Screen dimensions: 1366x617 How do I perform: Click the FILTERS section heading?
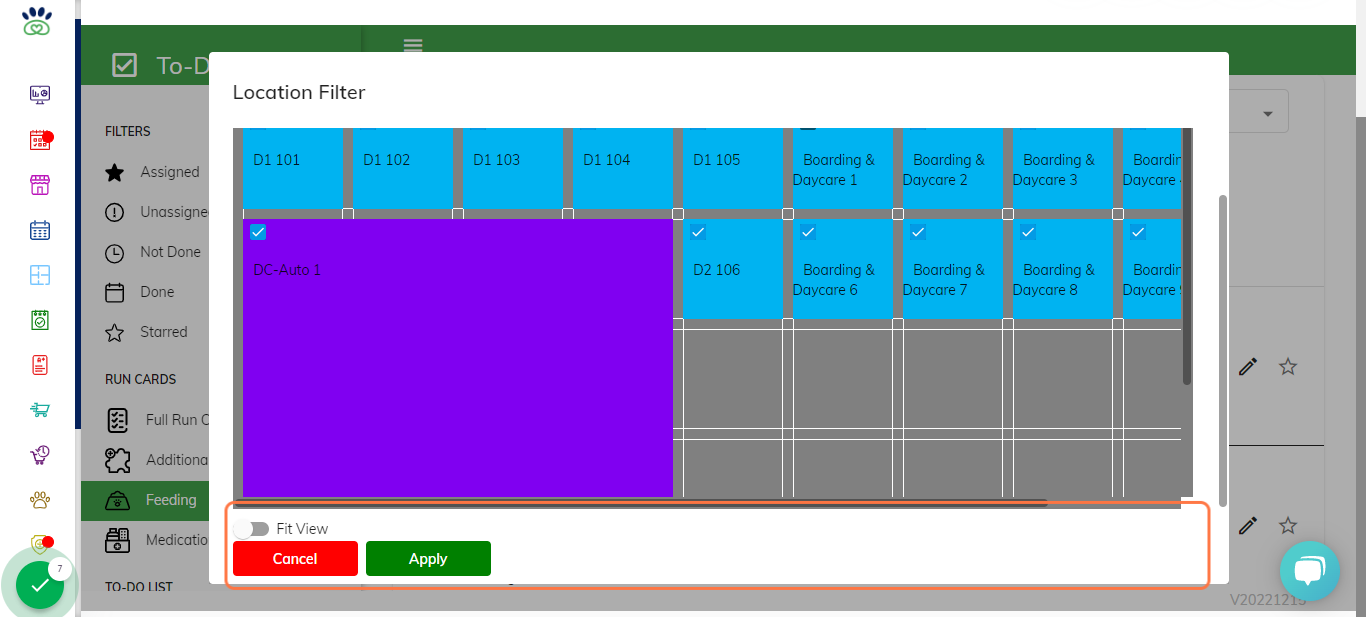[128, 131]
